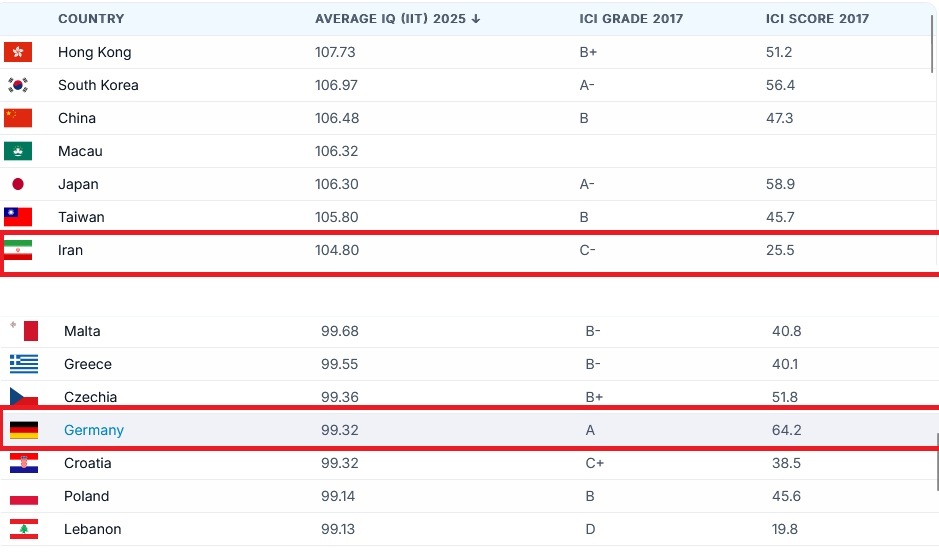Click Malta's IQ value 99.68
Viewport: 939px width, 552px height.
340,331
